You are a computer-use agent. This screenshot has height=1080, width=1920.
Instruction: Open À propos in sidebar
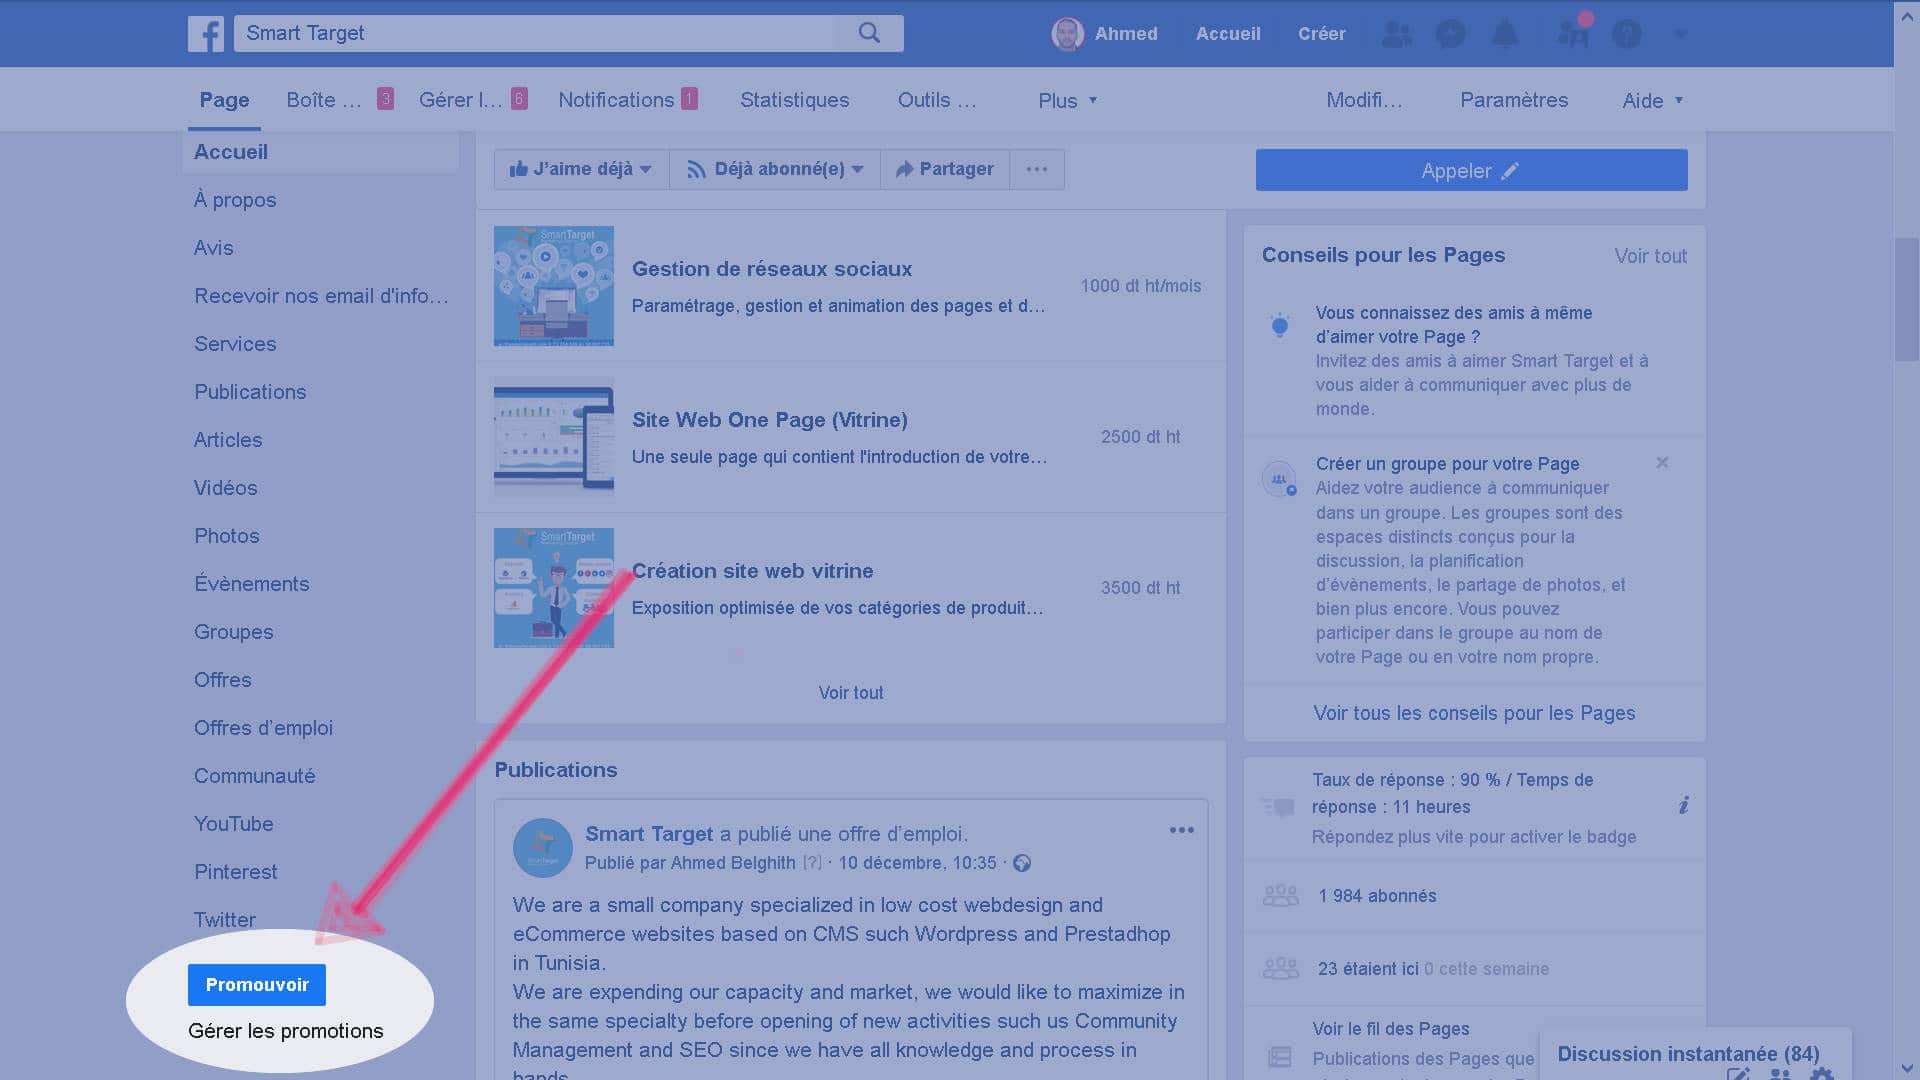pos(235,200)
